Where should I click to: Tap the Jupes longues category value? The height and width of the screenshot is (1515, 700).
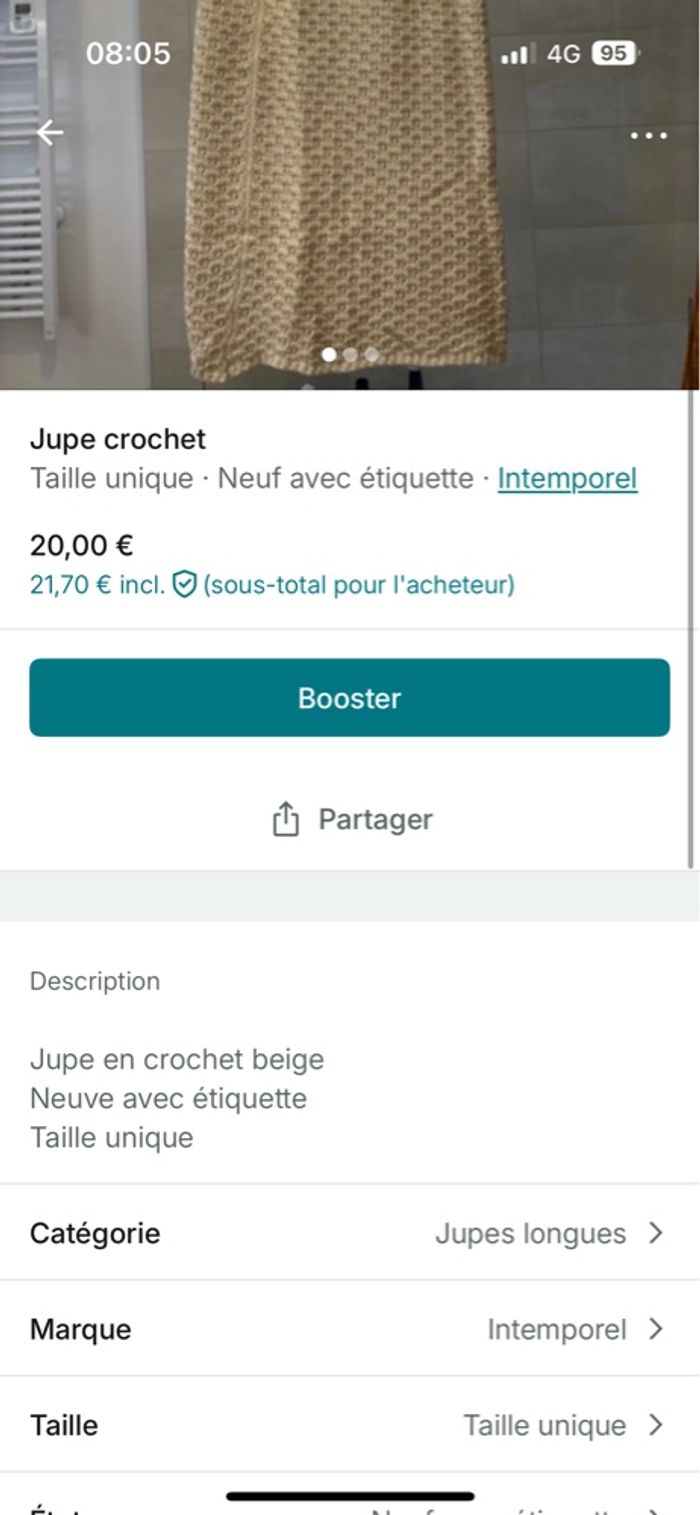tap(530, 1233)
